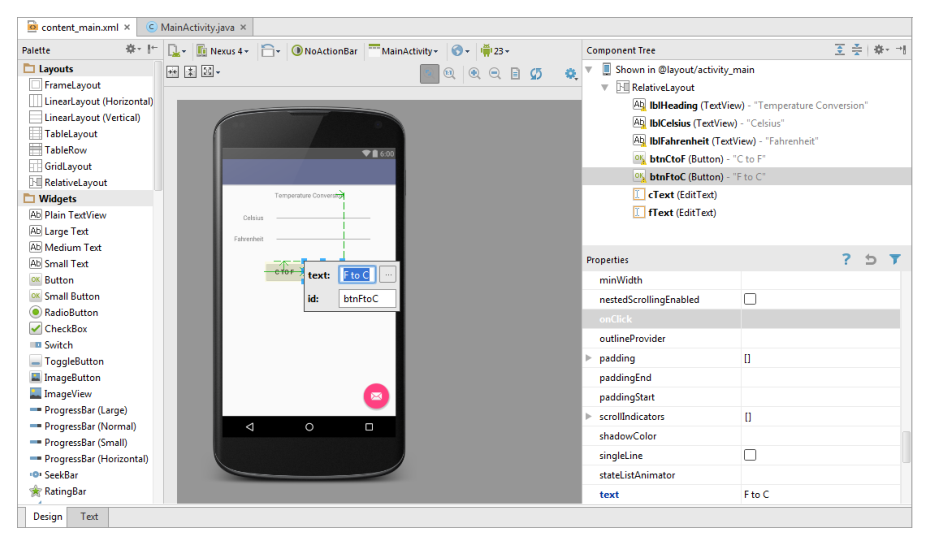The width and height of the screenshot is (929, 545).
Task: Pick RadioButton from the palette
Action: [x=64, y=312]
